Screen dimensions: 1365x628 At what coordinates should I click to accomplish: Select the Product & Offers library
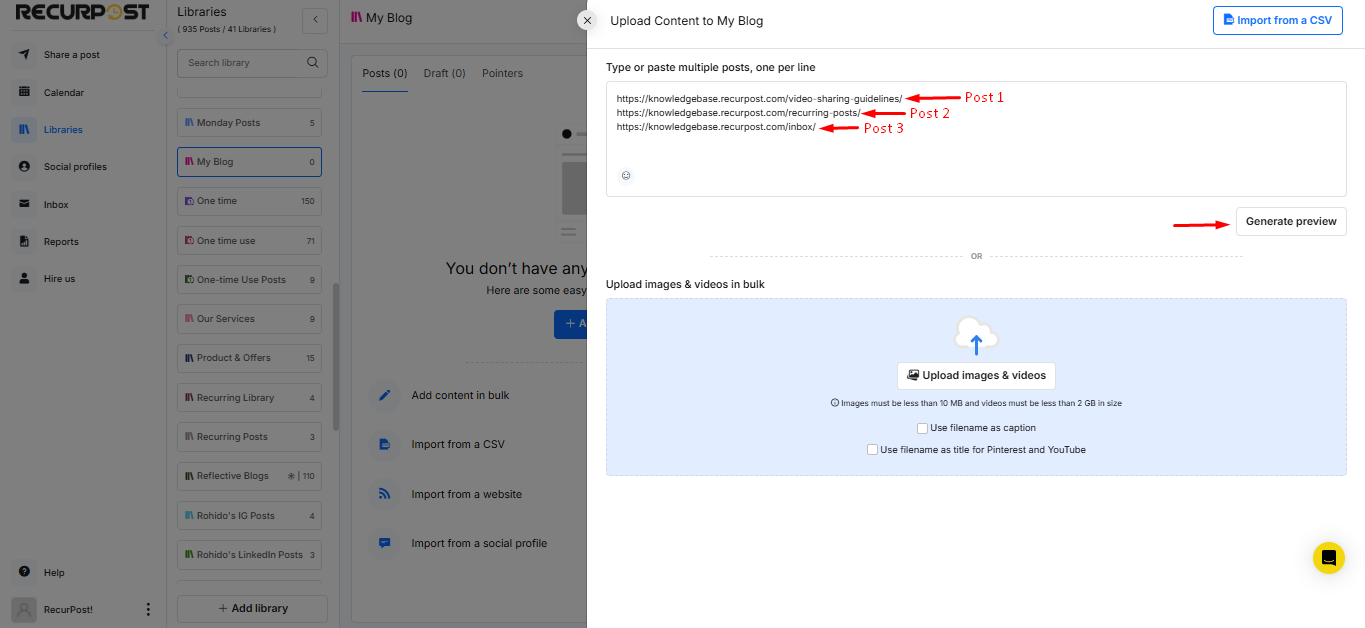(249, 358)
